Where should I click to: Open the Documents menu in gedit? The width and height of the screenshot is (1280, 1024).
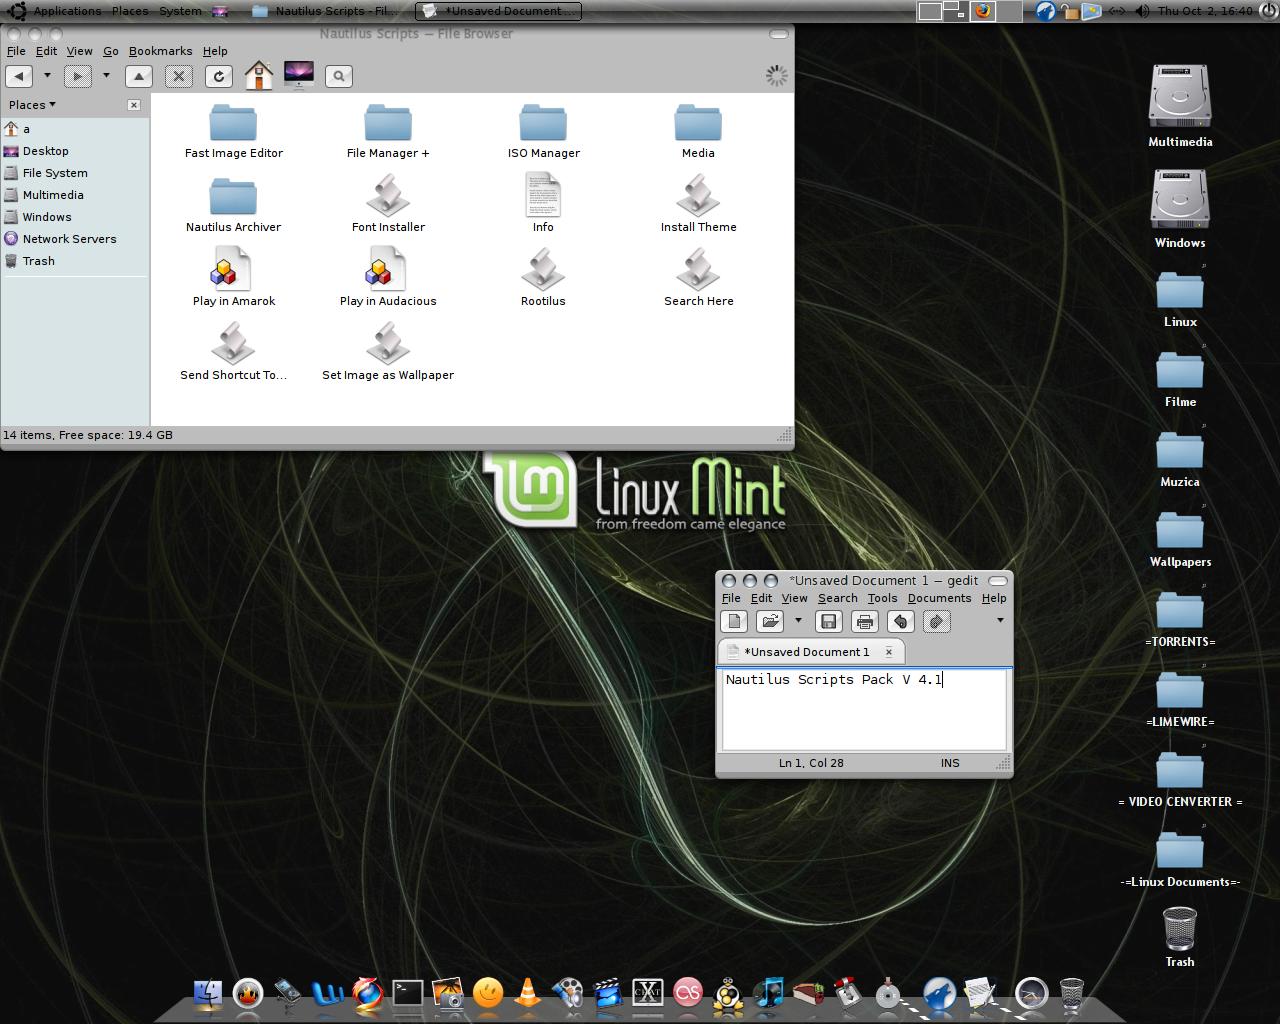point(939,598)
